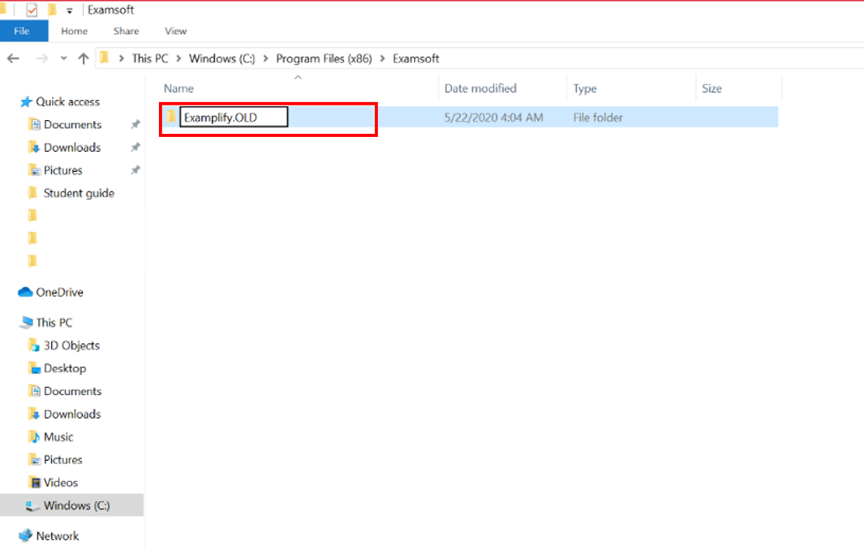
Task: Open the recent locations dropdown arrow
Action: point(64,58)
